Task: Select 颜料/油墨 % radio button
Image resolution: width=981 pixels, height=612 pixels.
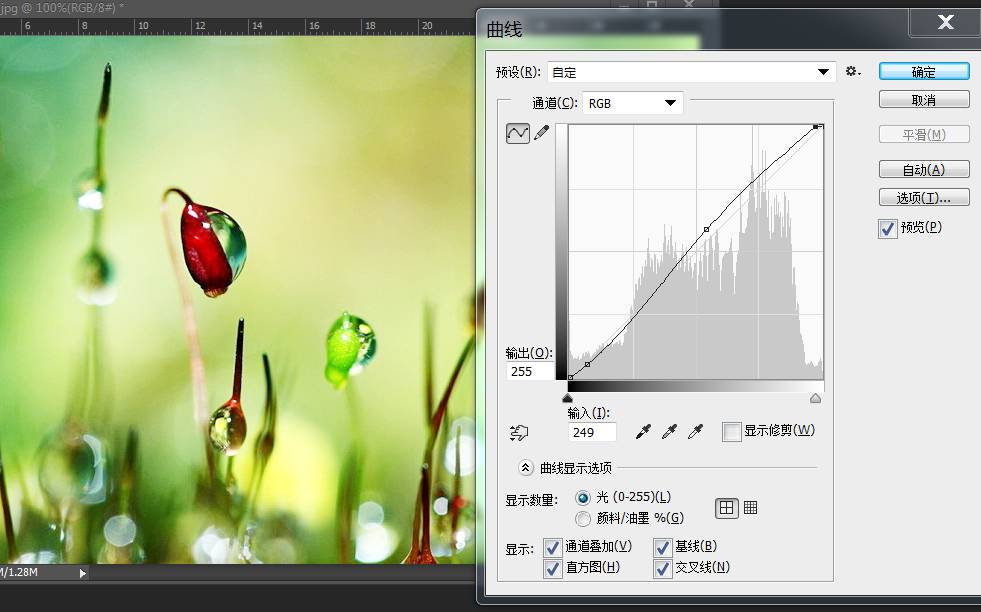Action: [583, 518]
